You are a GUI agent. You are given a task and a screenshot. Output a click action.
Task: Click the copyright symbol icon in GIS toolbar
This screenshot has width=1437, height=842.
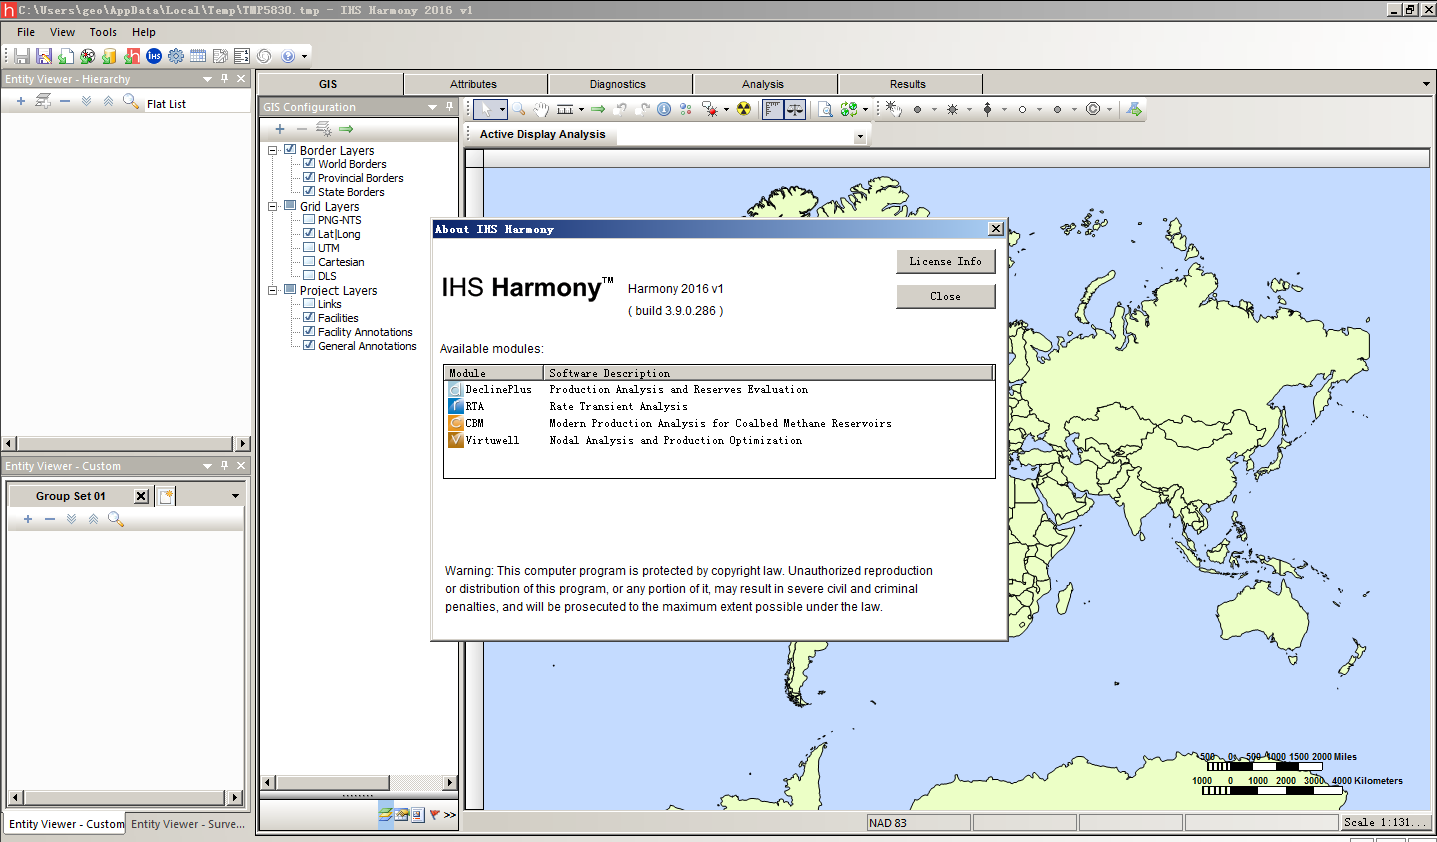pyautogui.click(x=1093, y=109)
